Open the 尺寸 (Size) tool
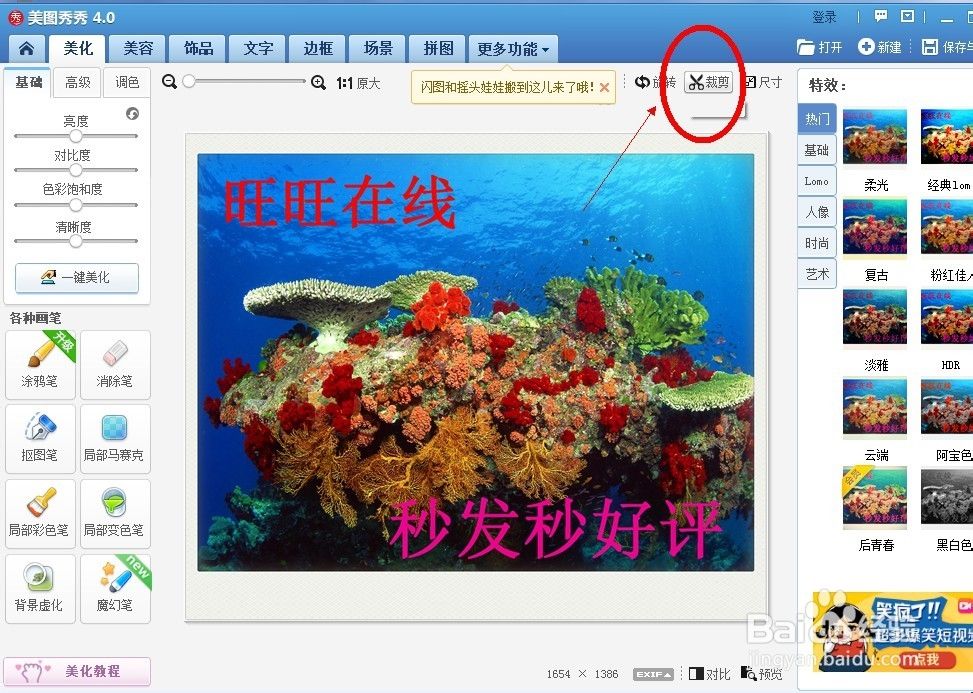 (x=764, y=82)
